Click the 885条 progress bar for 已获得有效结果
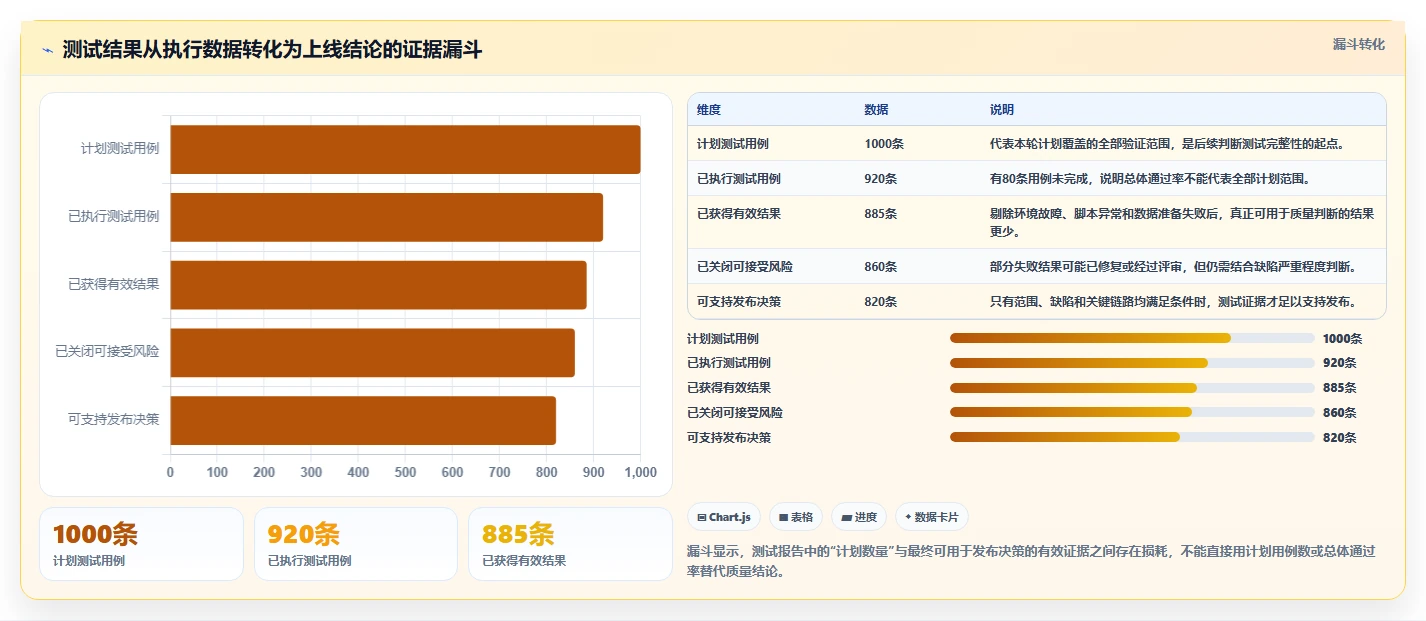This screenshot has width=1426, height=621. [x=1132, y=387]
